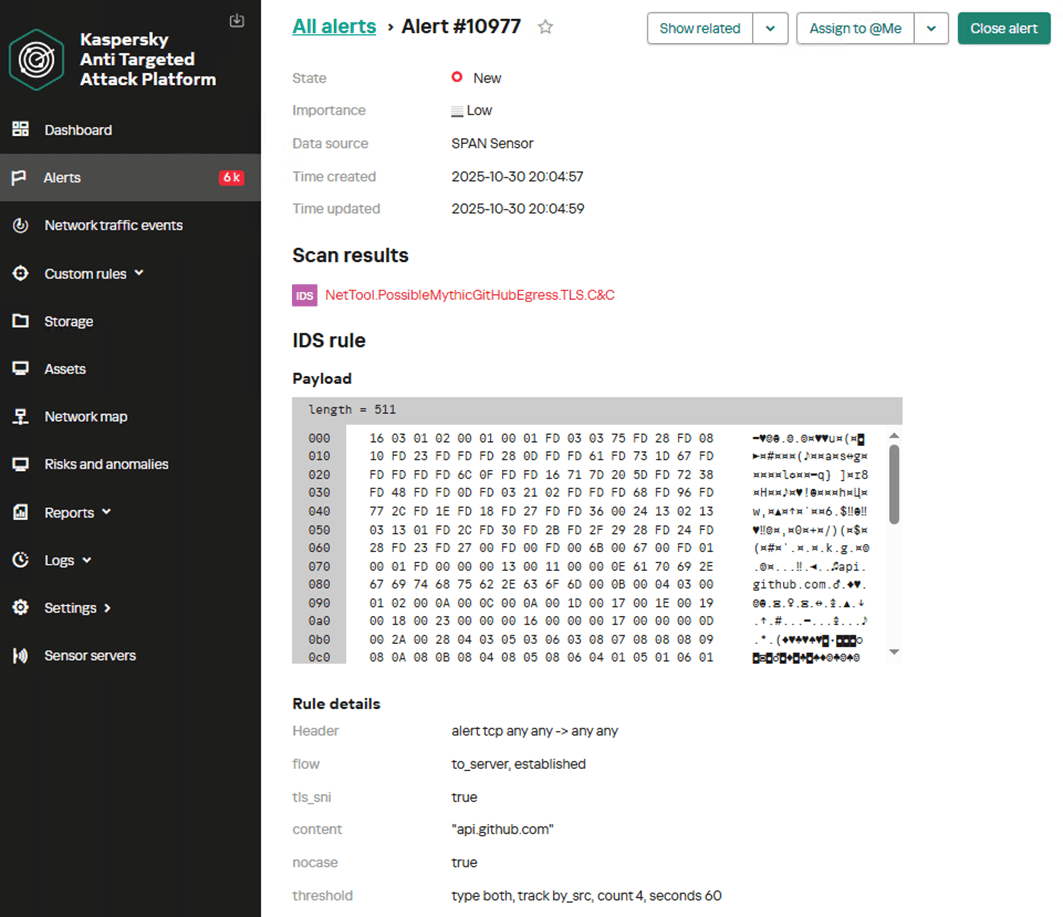Expand the Custom rules menu
Screen dimensions: 1063x917
(139, 273)
